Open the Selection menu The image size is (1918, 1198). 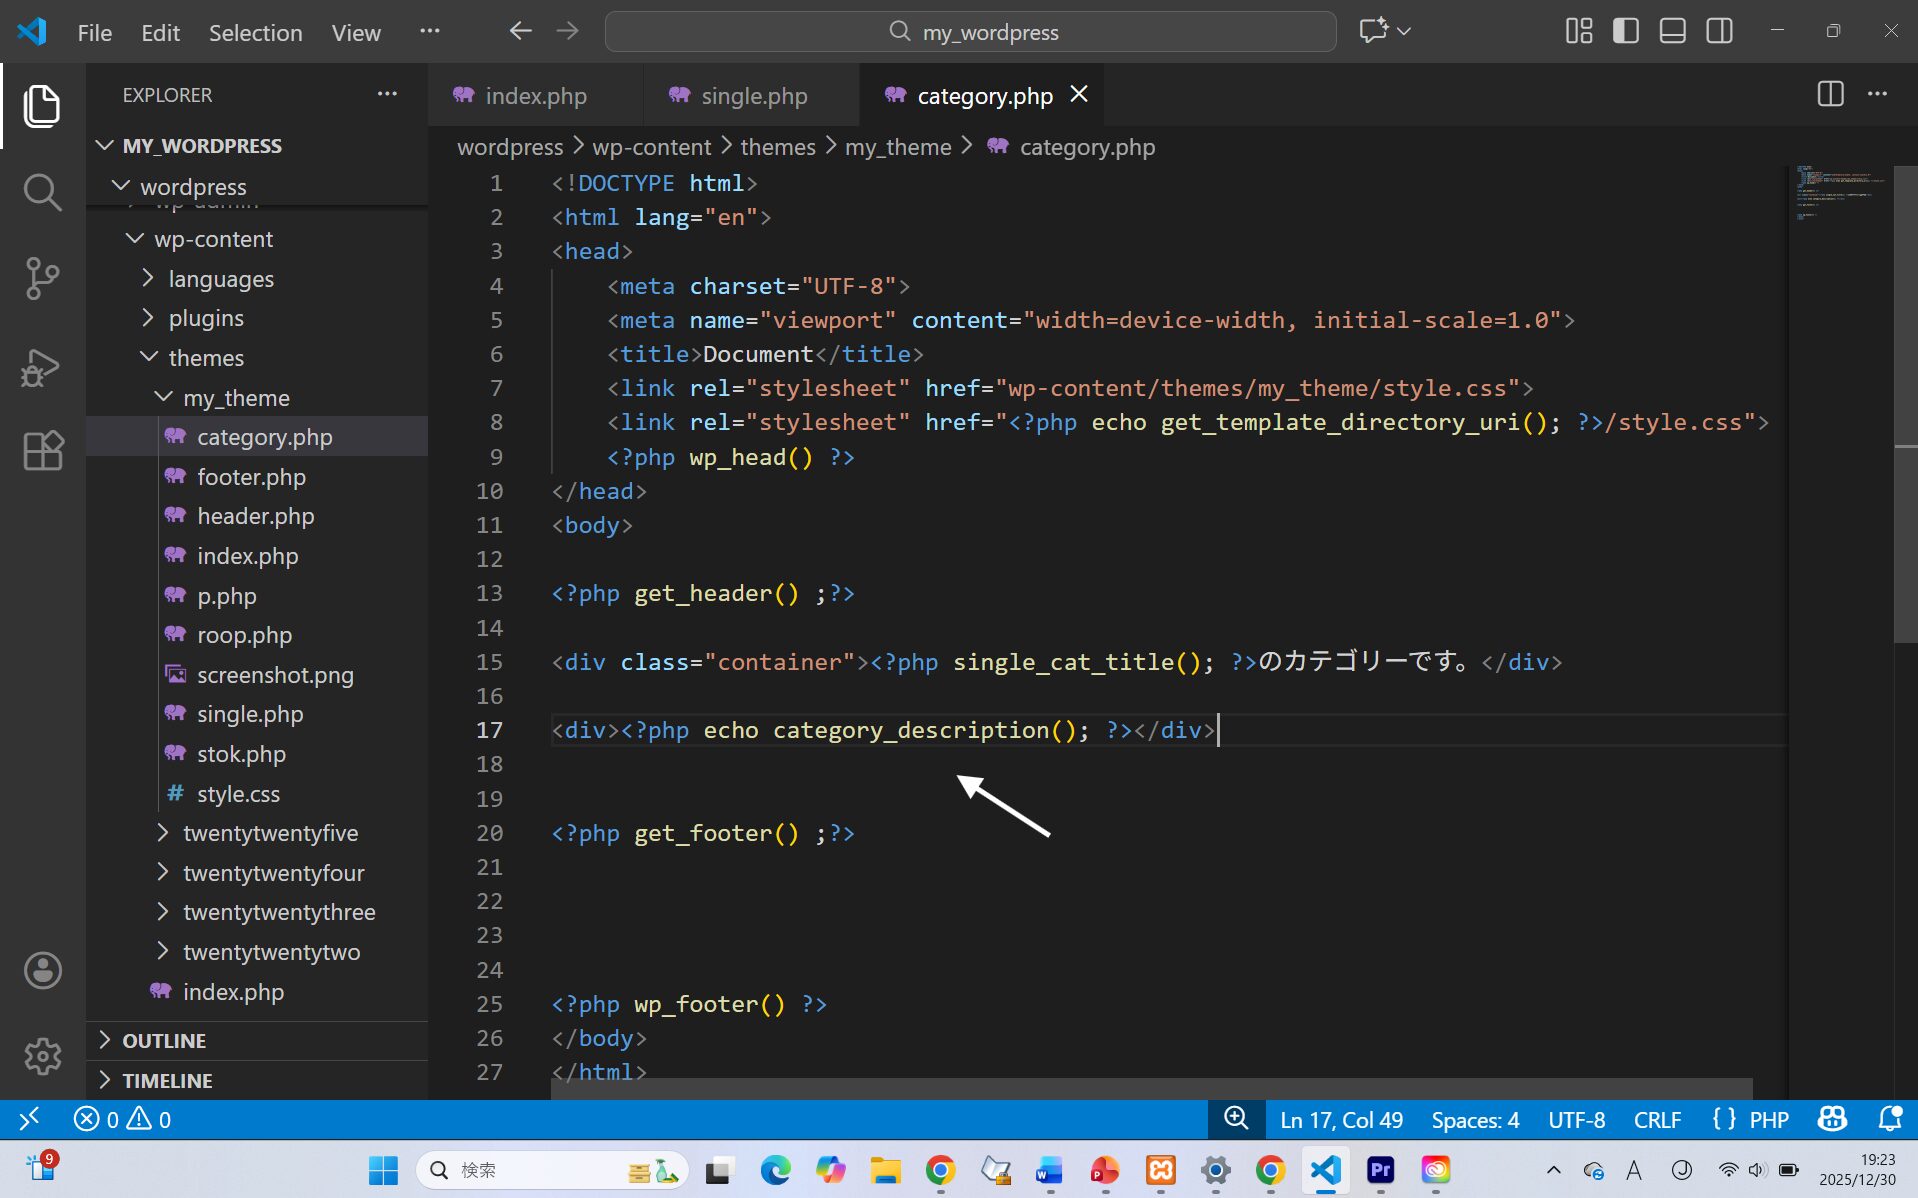[255, 32]
